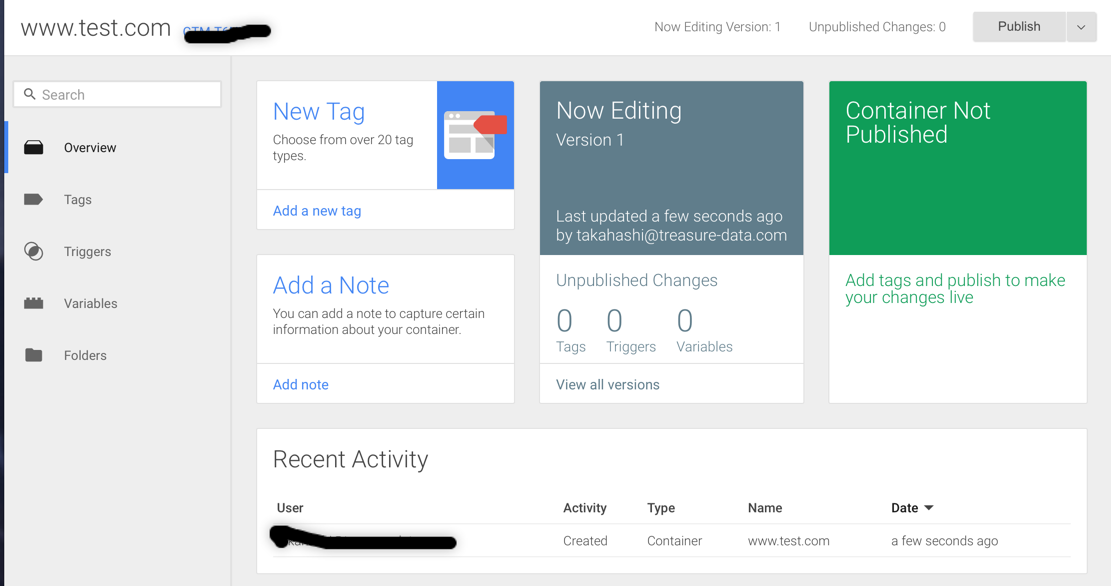1111x586 pixels.
Task: Click the magnifier icon in search box
Action: pyautogui.click(x=29, y=94)
